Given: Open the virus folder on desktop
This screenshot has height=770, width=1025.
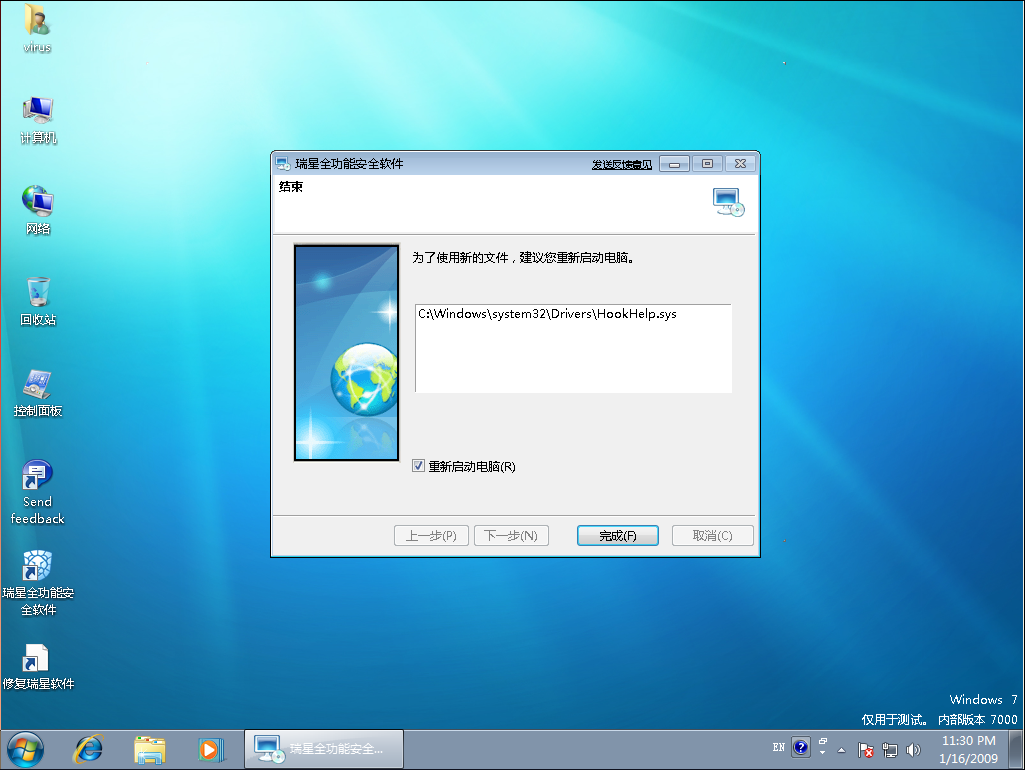Looking at the screenshot, I should point(37,29).
